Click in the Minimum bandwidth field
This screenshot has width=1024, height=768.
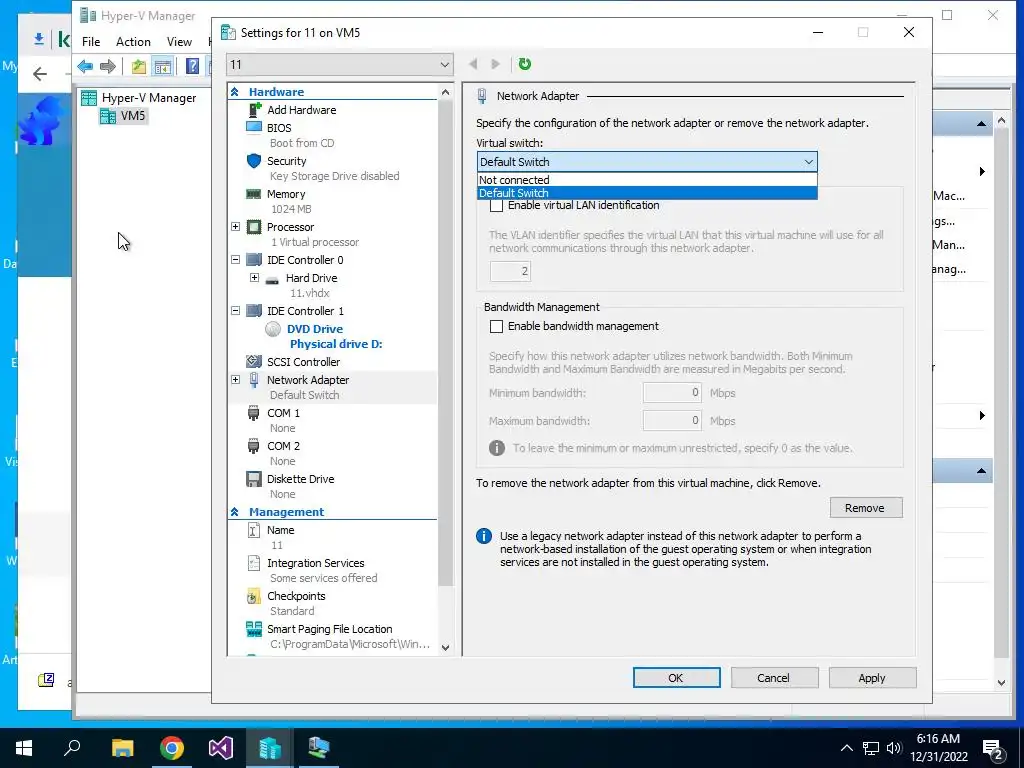672,392
